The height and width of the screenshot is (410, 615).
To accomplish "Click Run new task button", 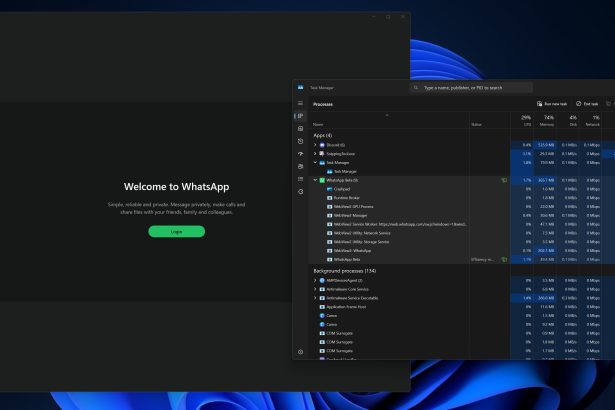I will coord(552,104).
